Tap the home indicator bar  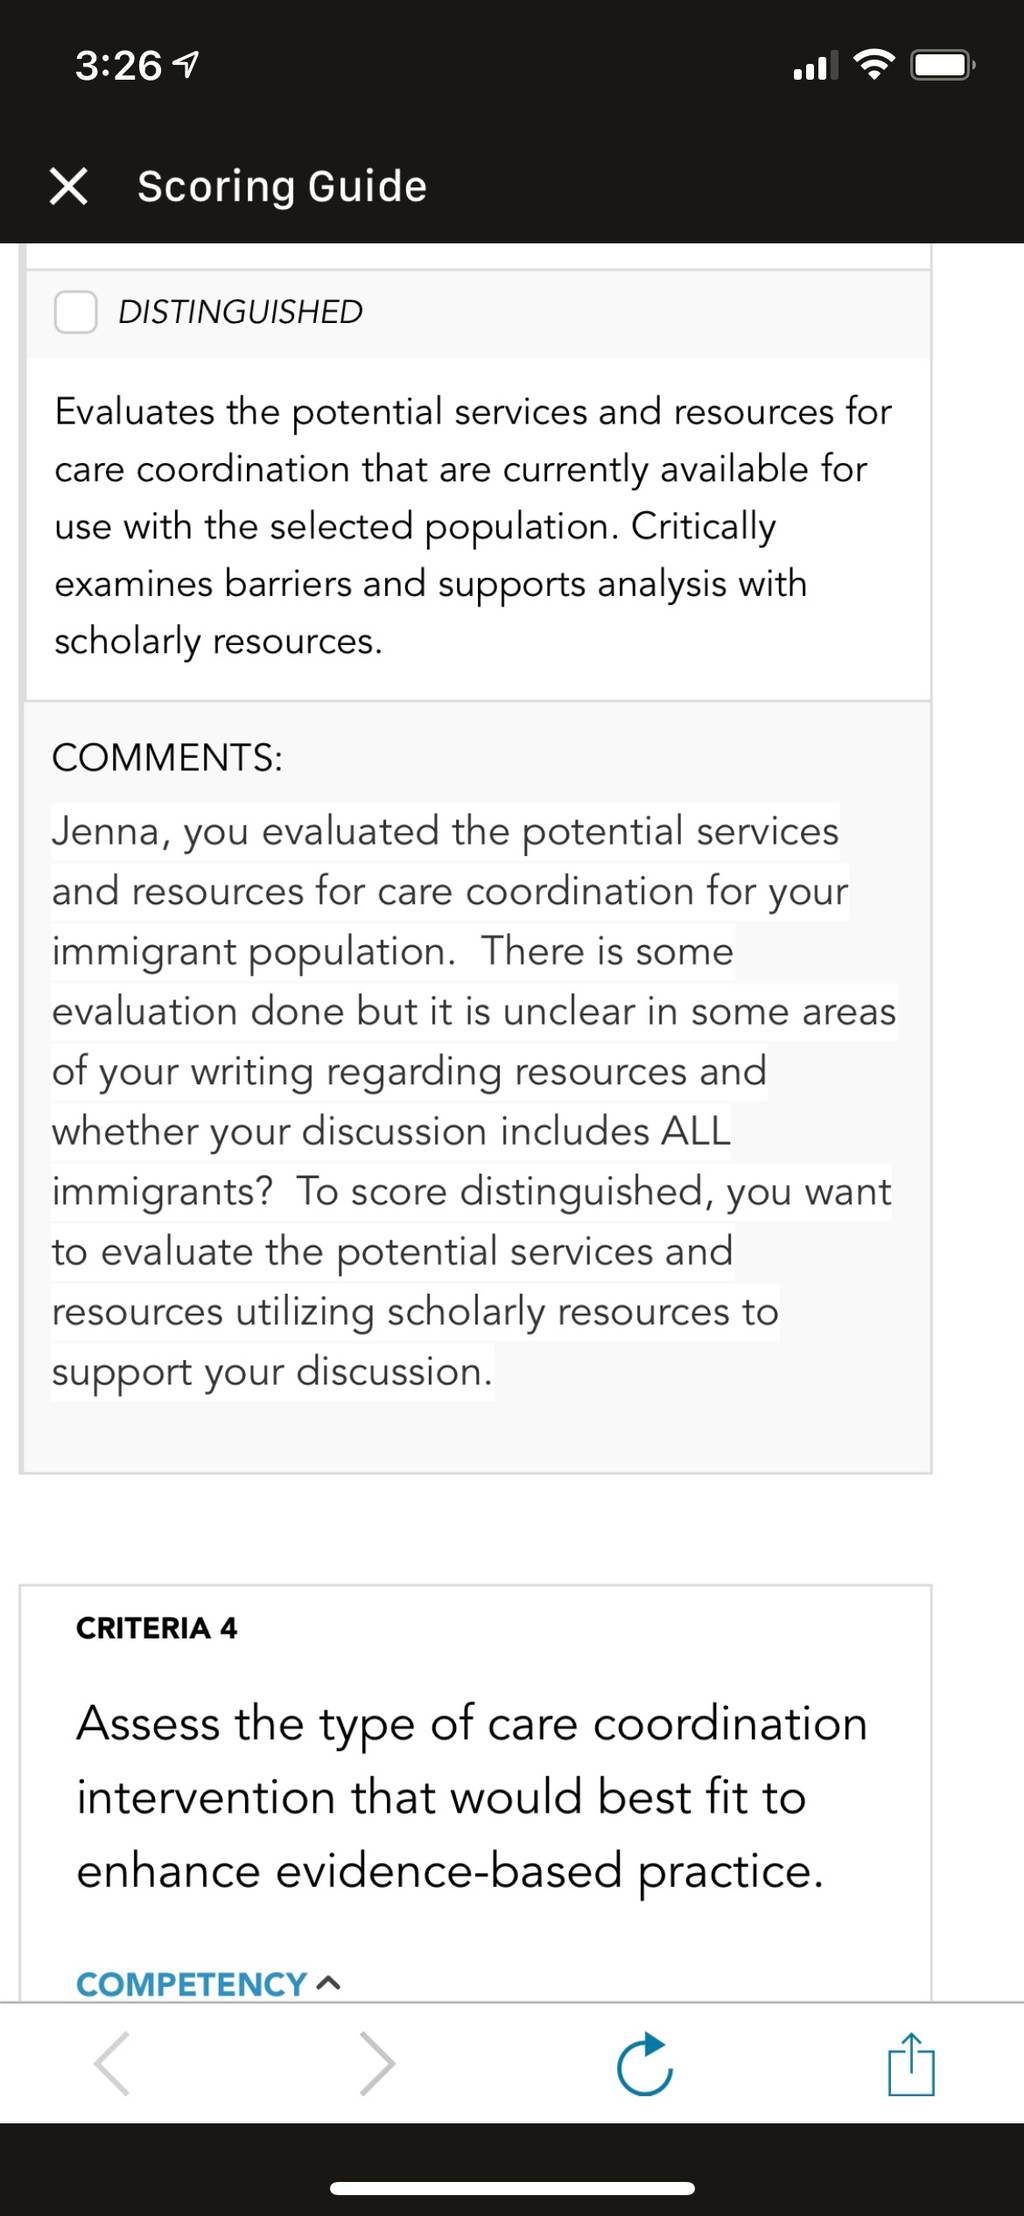[512, 2189]
